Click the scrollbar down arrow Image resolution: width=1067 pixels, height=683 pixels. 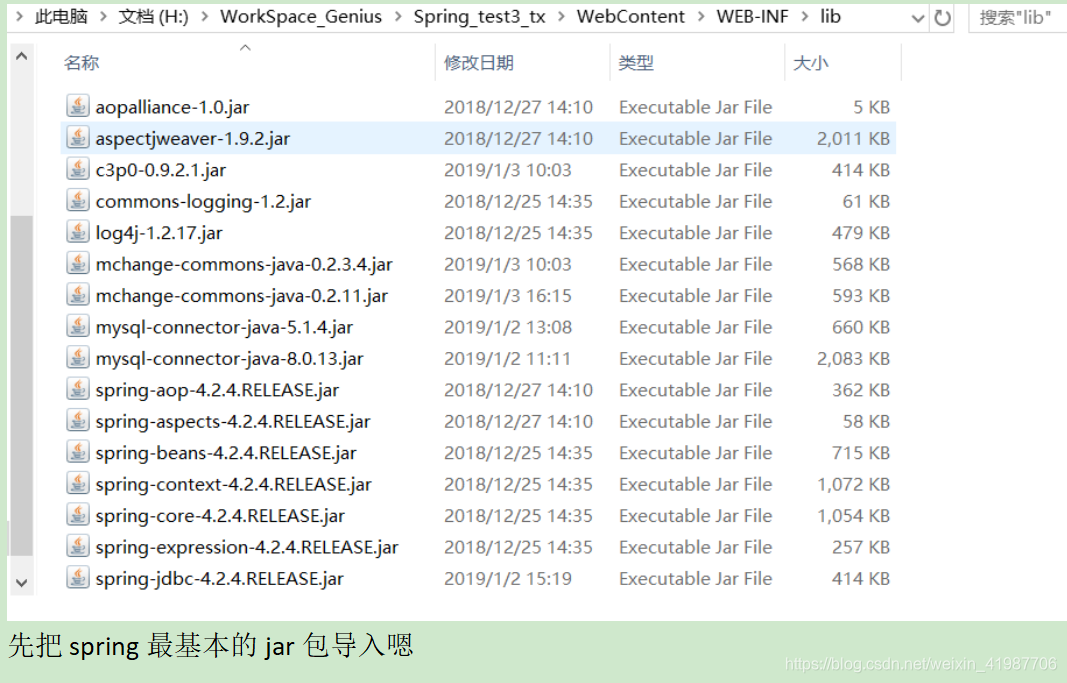tap(21, 583)
